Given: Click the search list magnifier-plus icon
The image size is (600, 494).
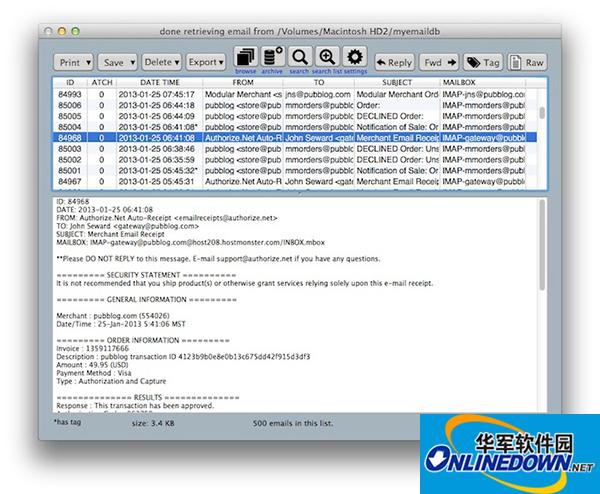Looking at the screenshot, I should coord(327,57).
